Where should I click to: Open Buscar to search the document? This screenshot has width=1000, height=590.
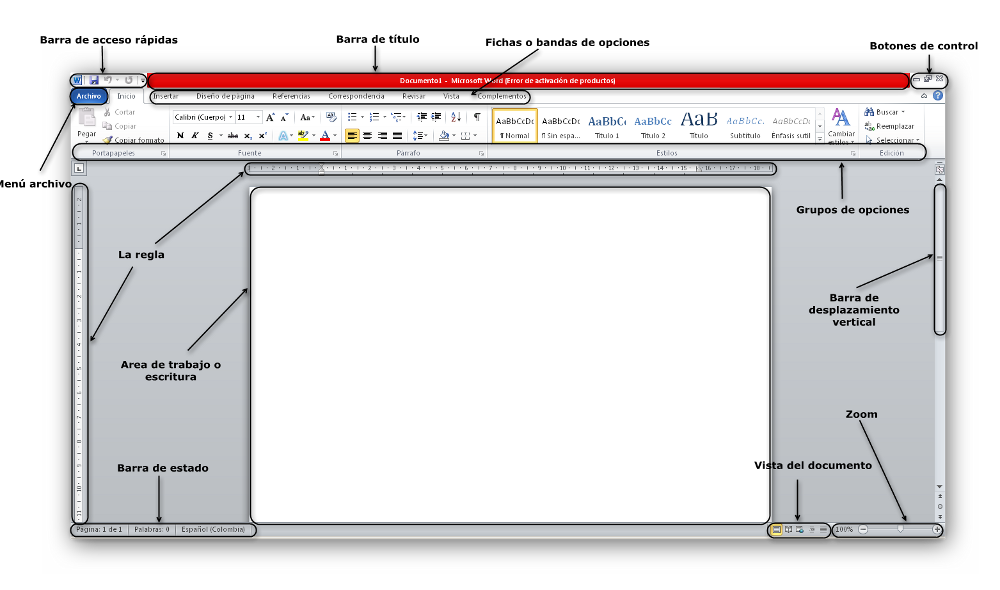tap(869, 112)
